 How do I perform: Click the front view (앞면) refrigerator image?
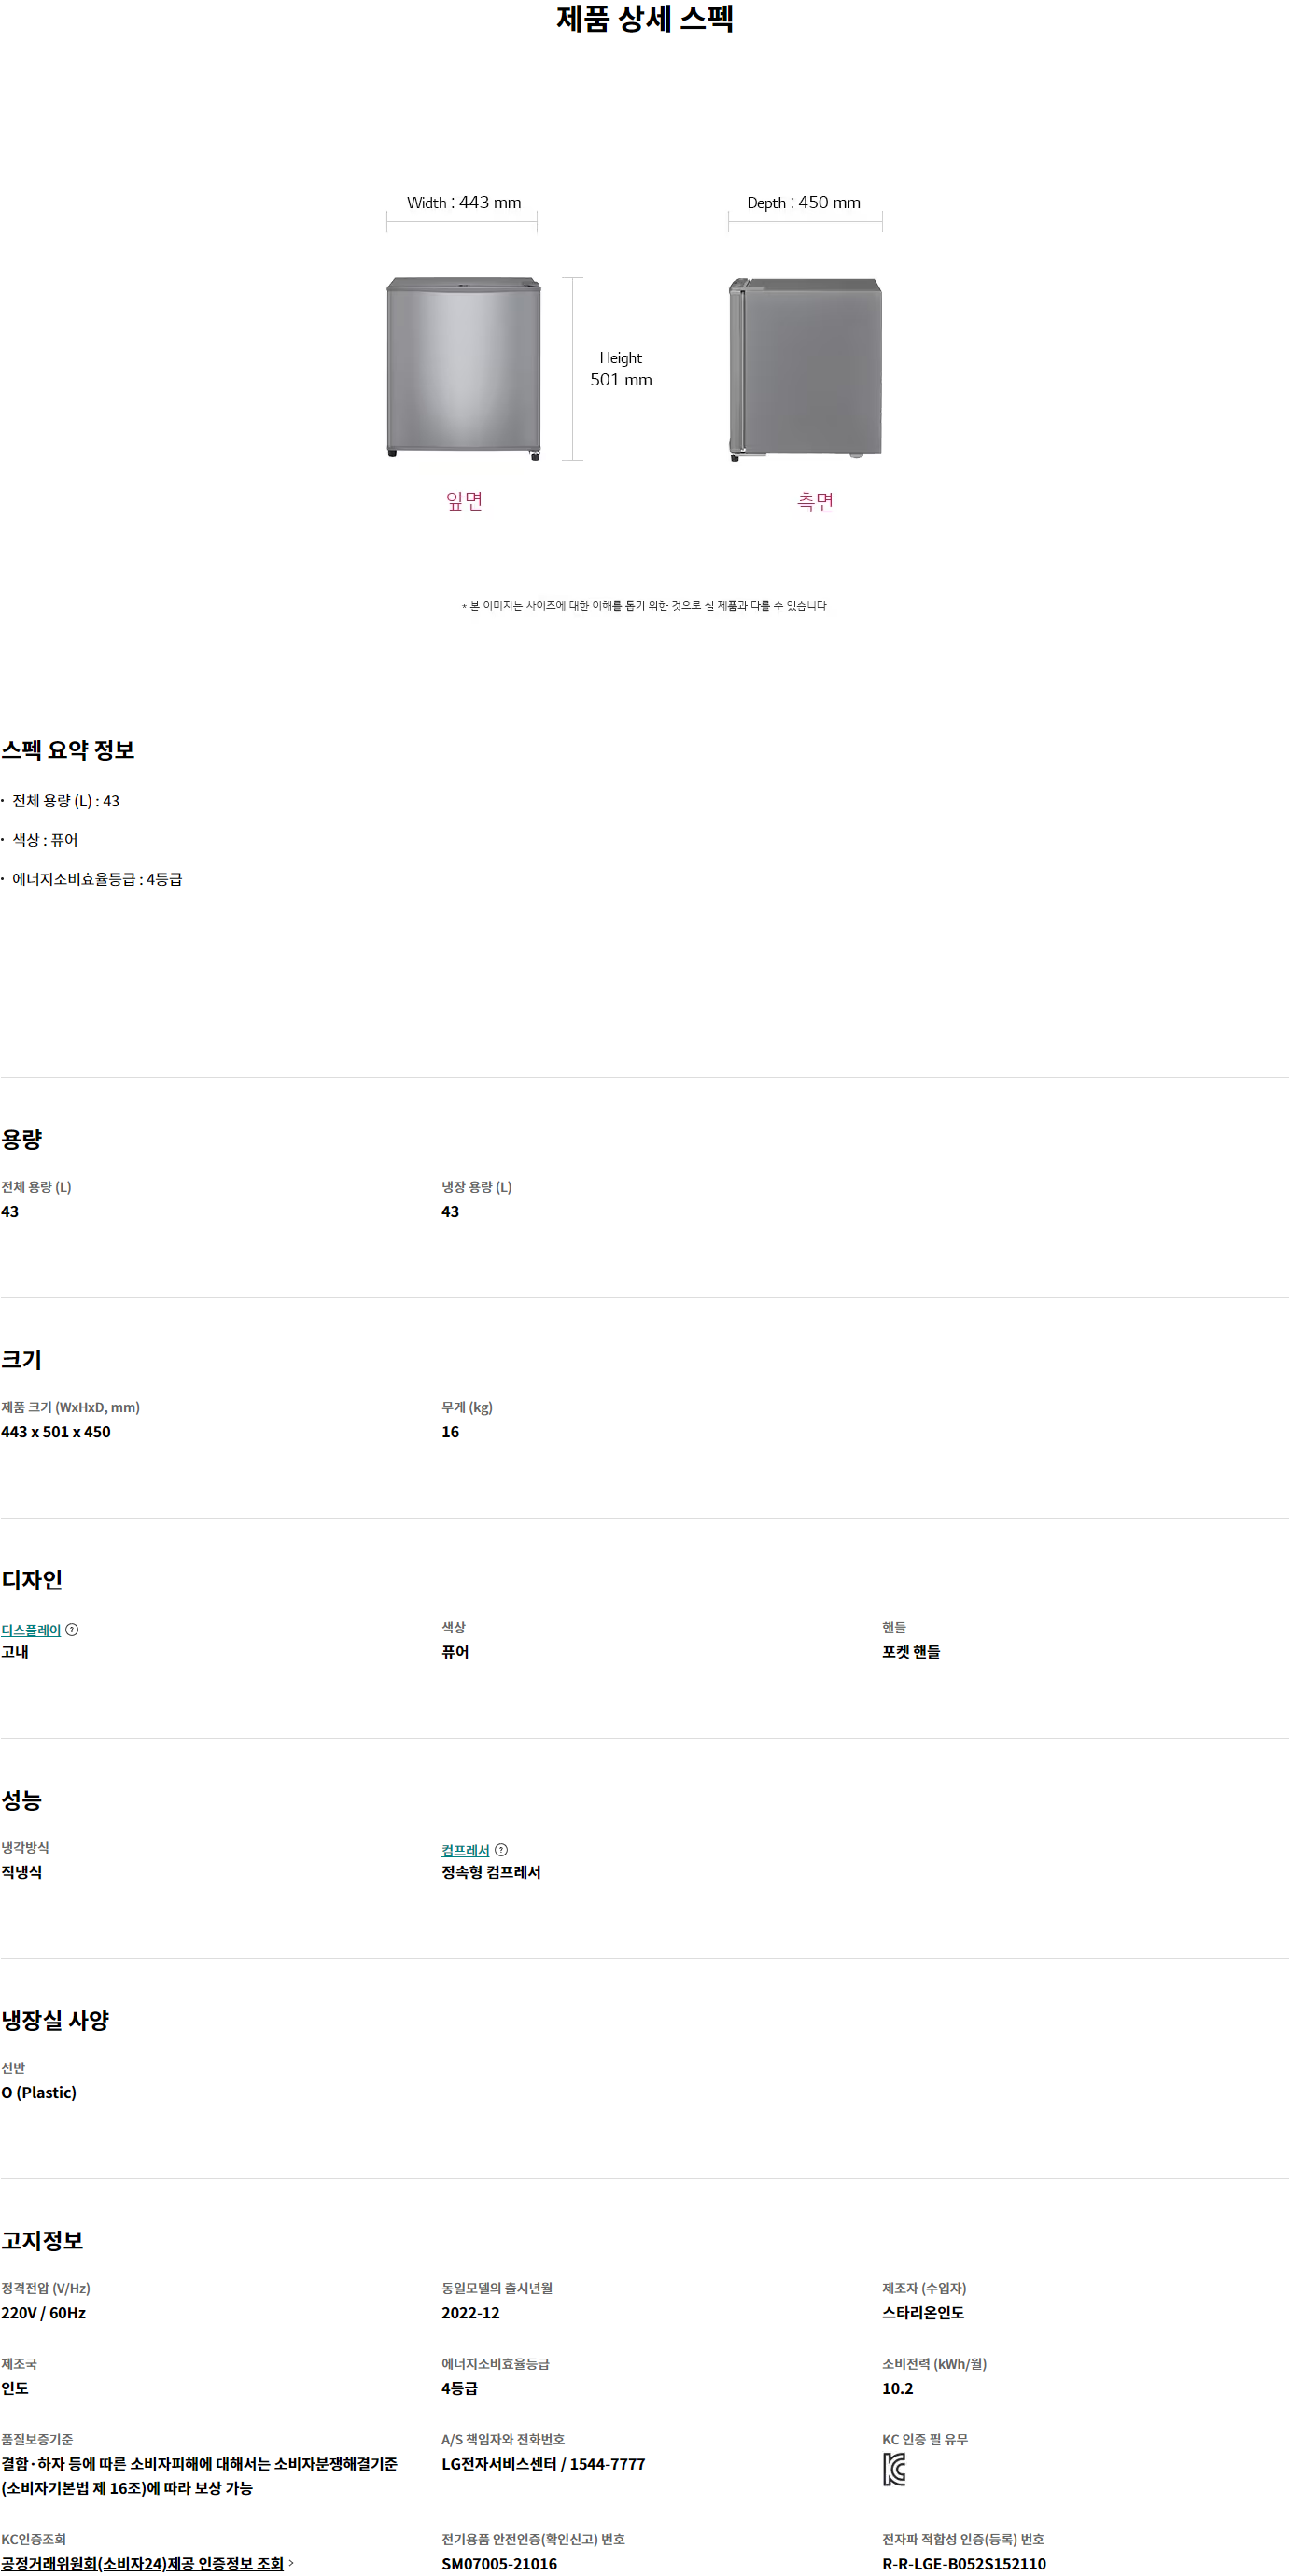[464, 368]
